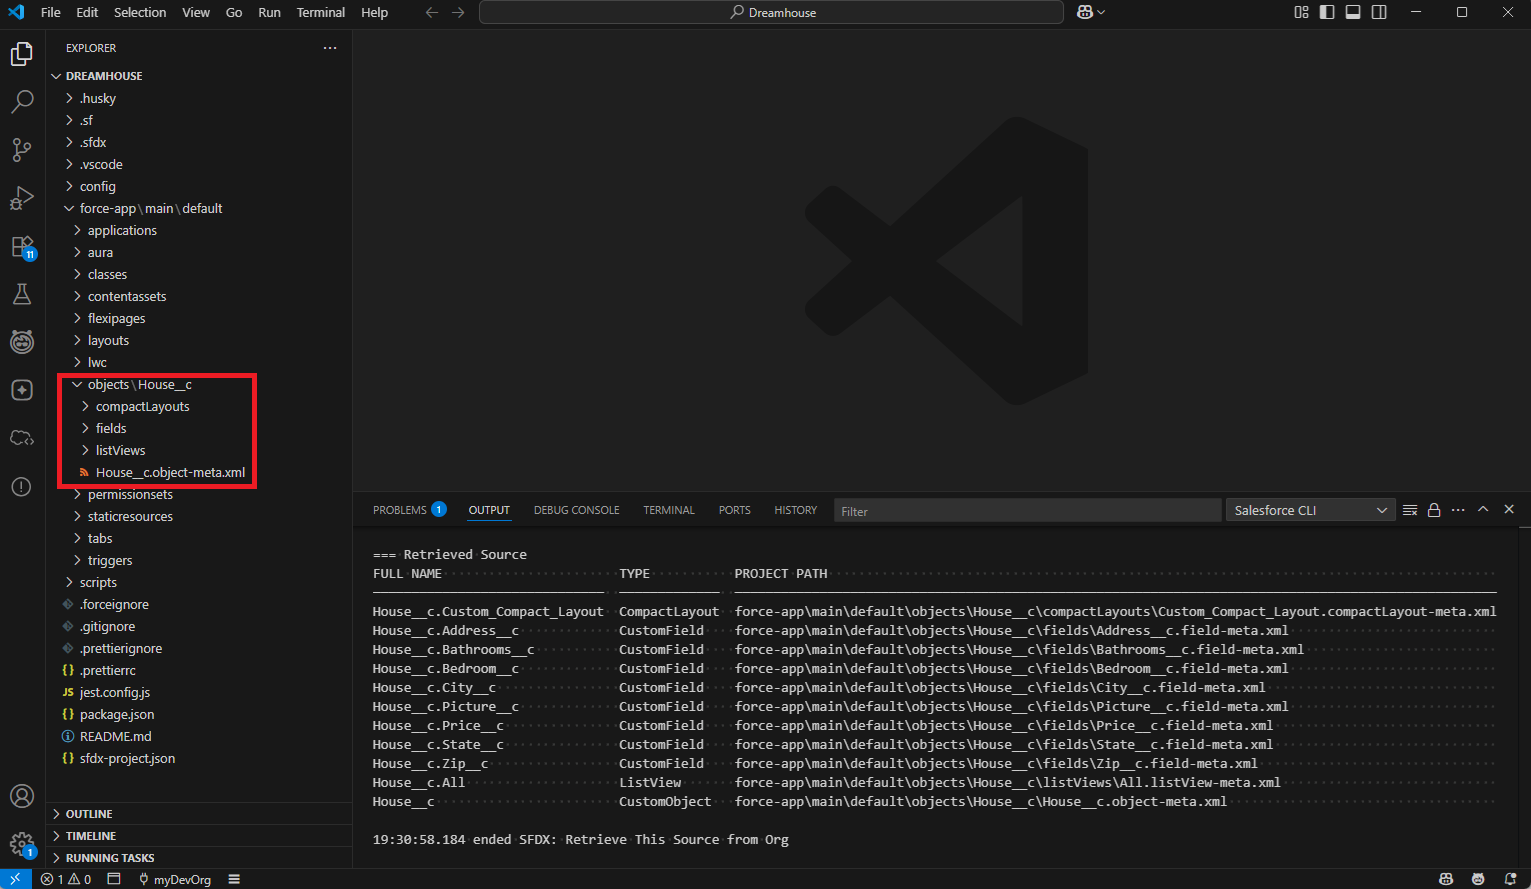Switch to the PORTS tab
The height and width of the screenshot is (889, 1531).
tap(734, 510)
